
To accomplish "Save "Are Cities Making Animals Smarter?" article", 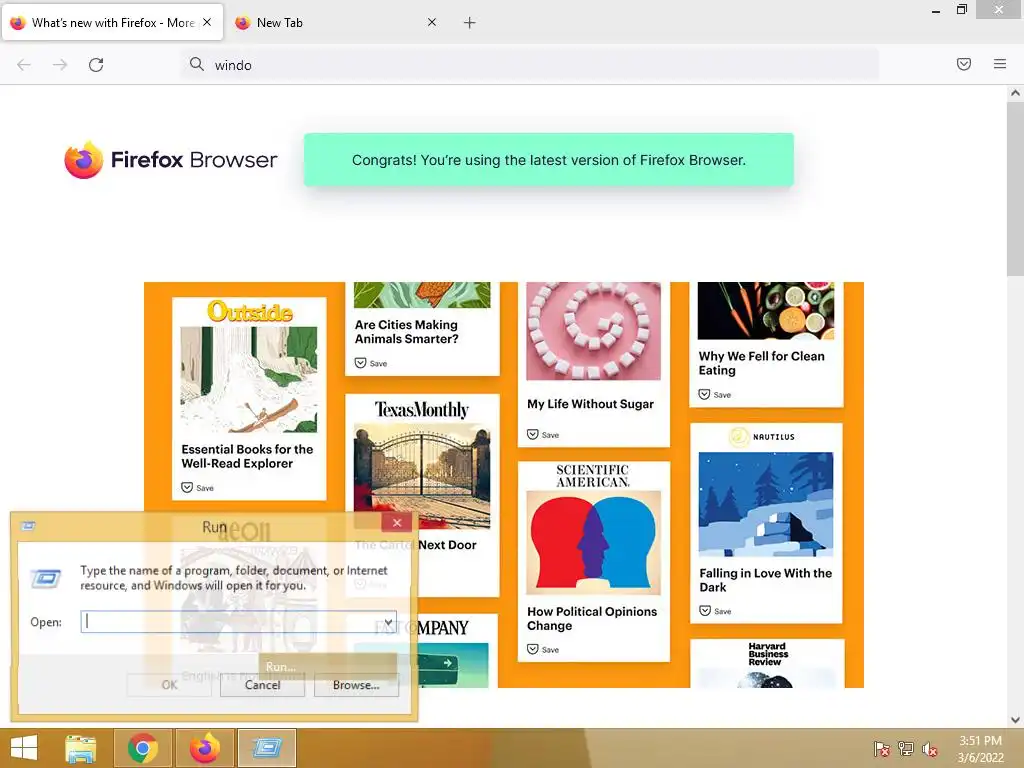I will (371, 363).
